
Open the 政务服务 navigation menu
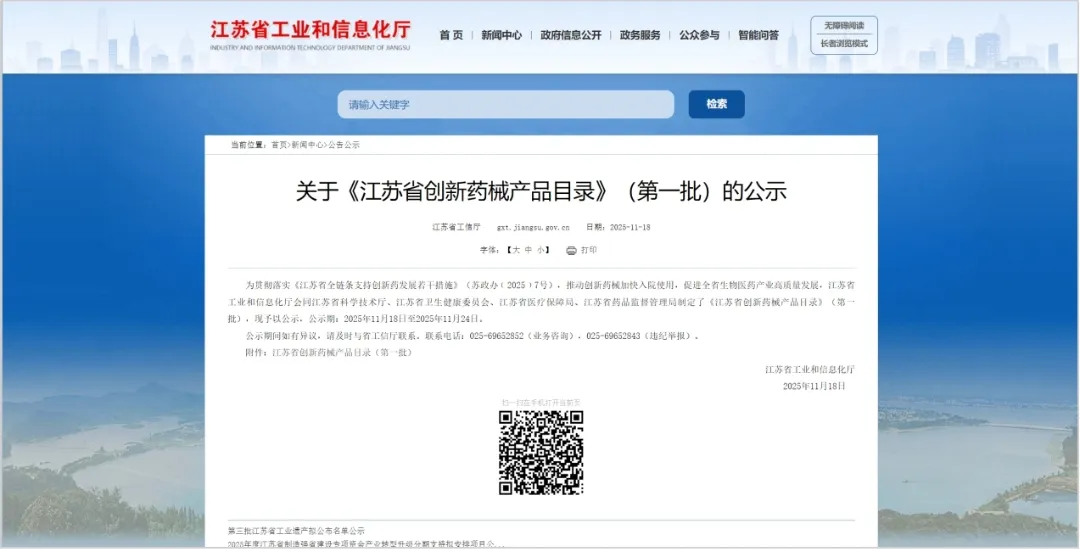pyautogui.click(x=640, y=35)
